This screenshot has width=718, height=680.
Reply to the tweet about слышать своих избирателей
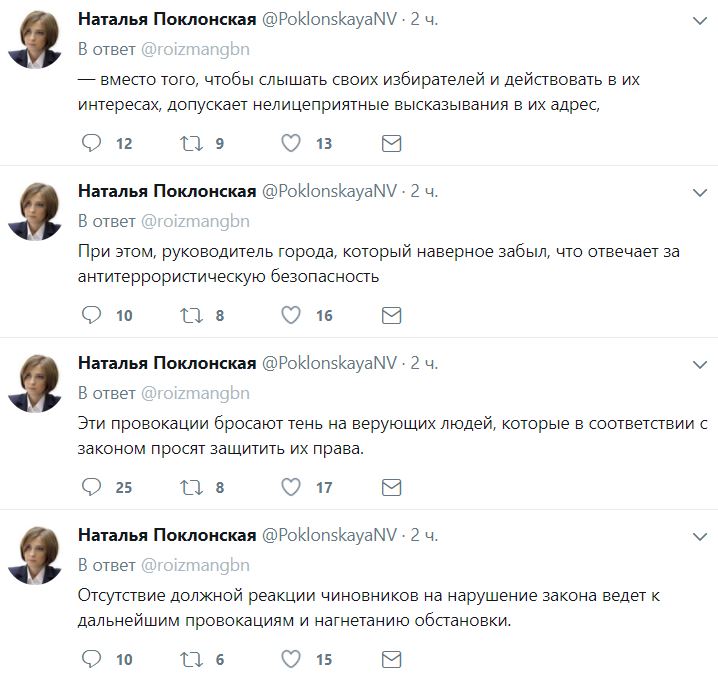92,144
